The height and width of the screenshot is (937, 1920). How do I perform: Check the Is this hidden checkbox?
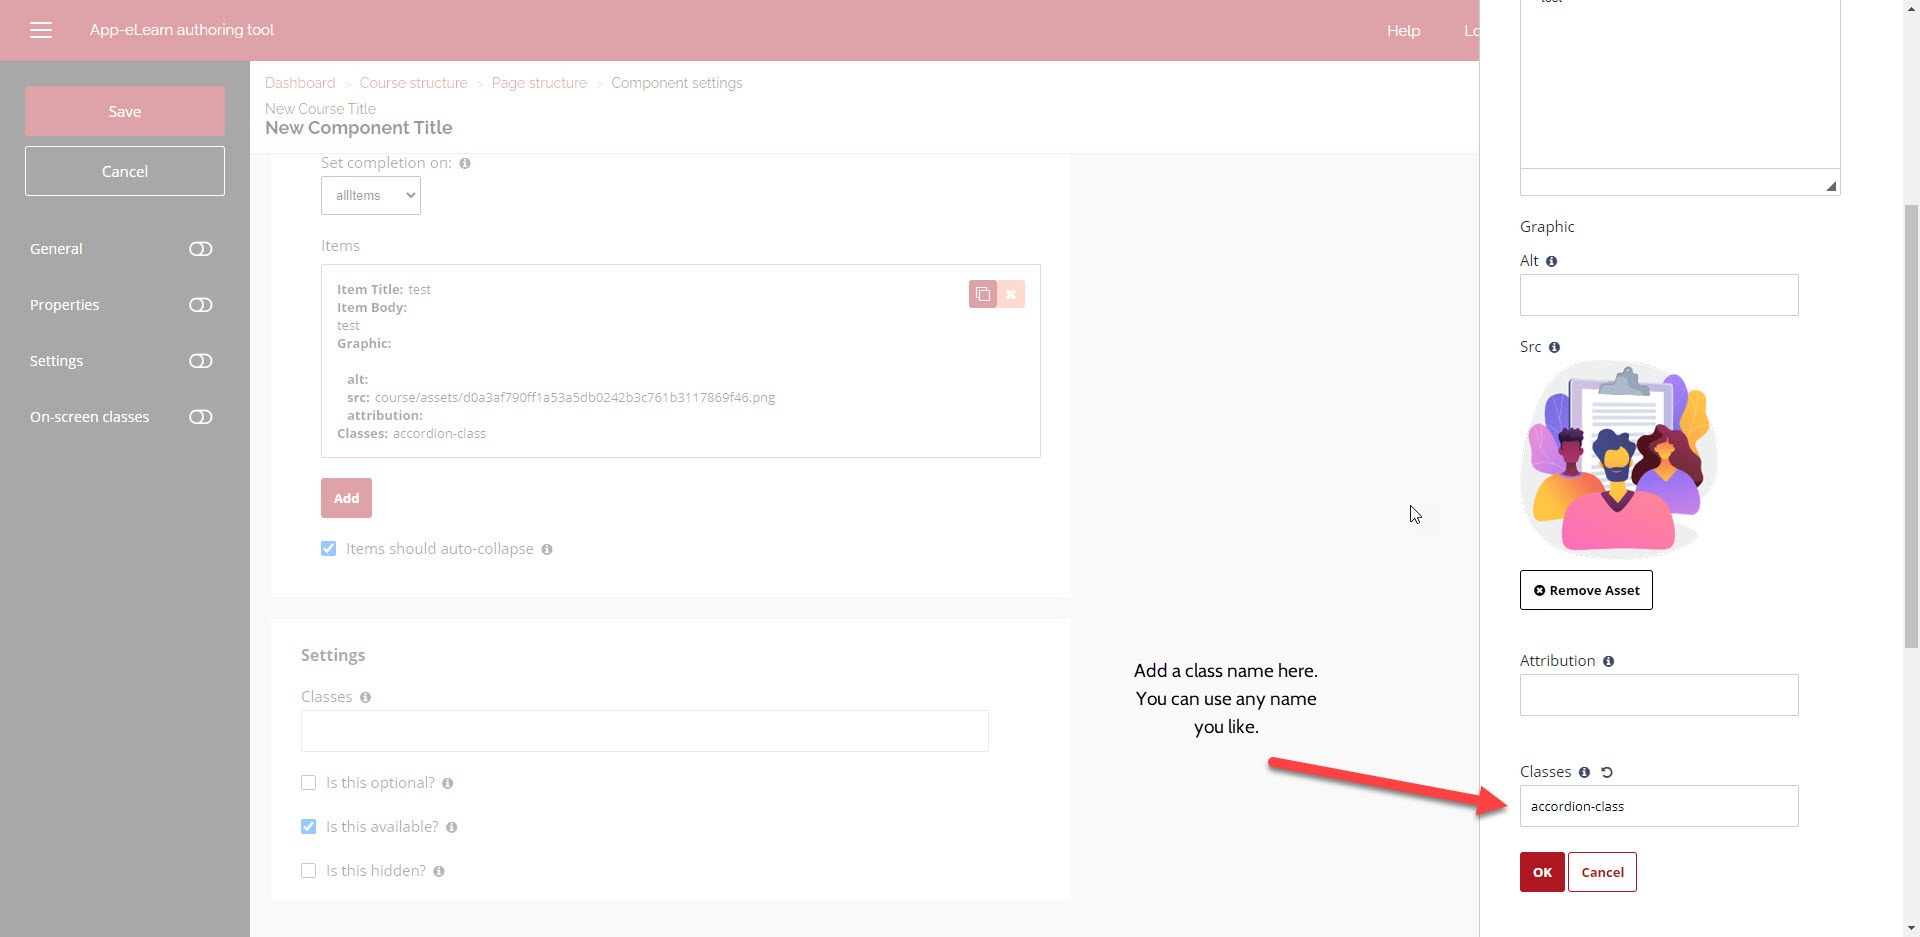pos(309,871)
